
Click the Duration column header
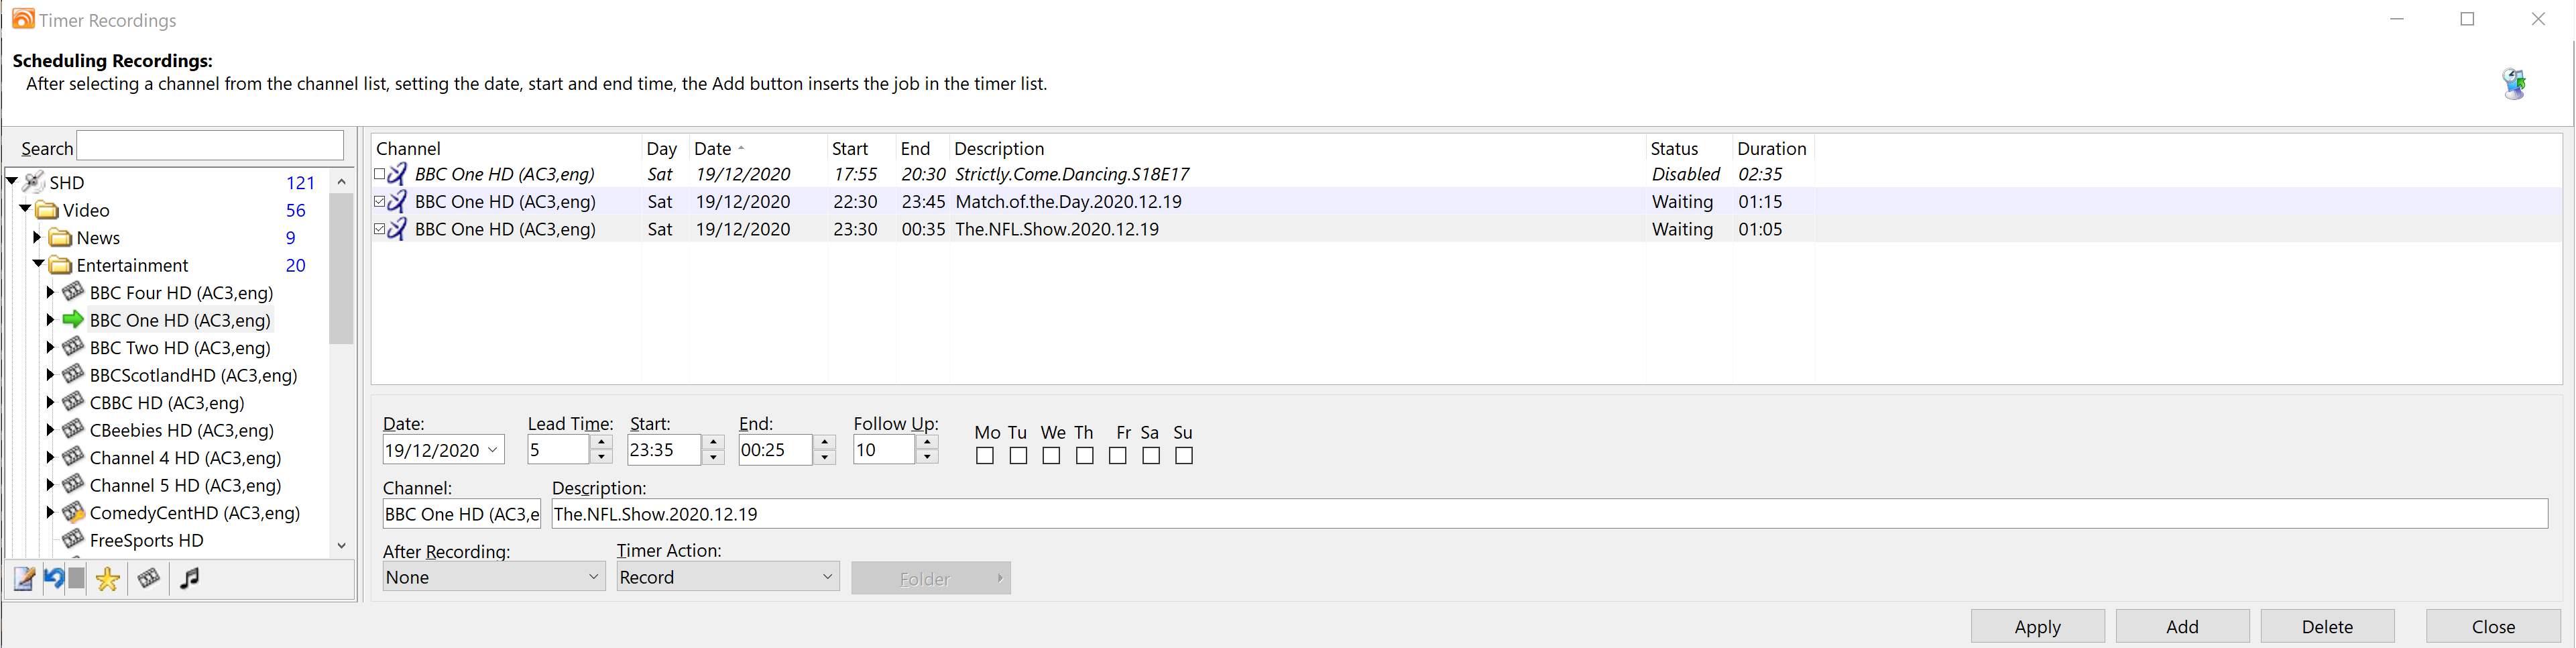click(1771, 149)
